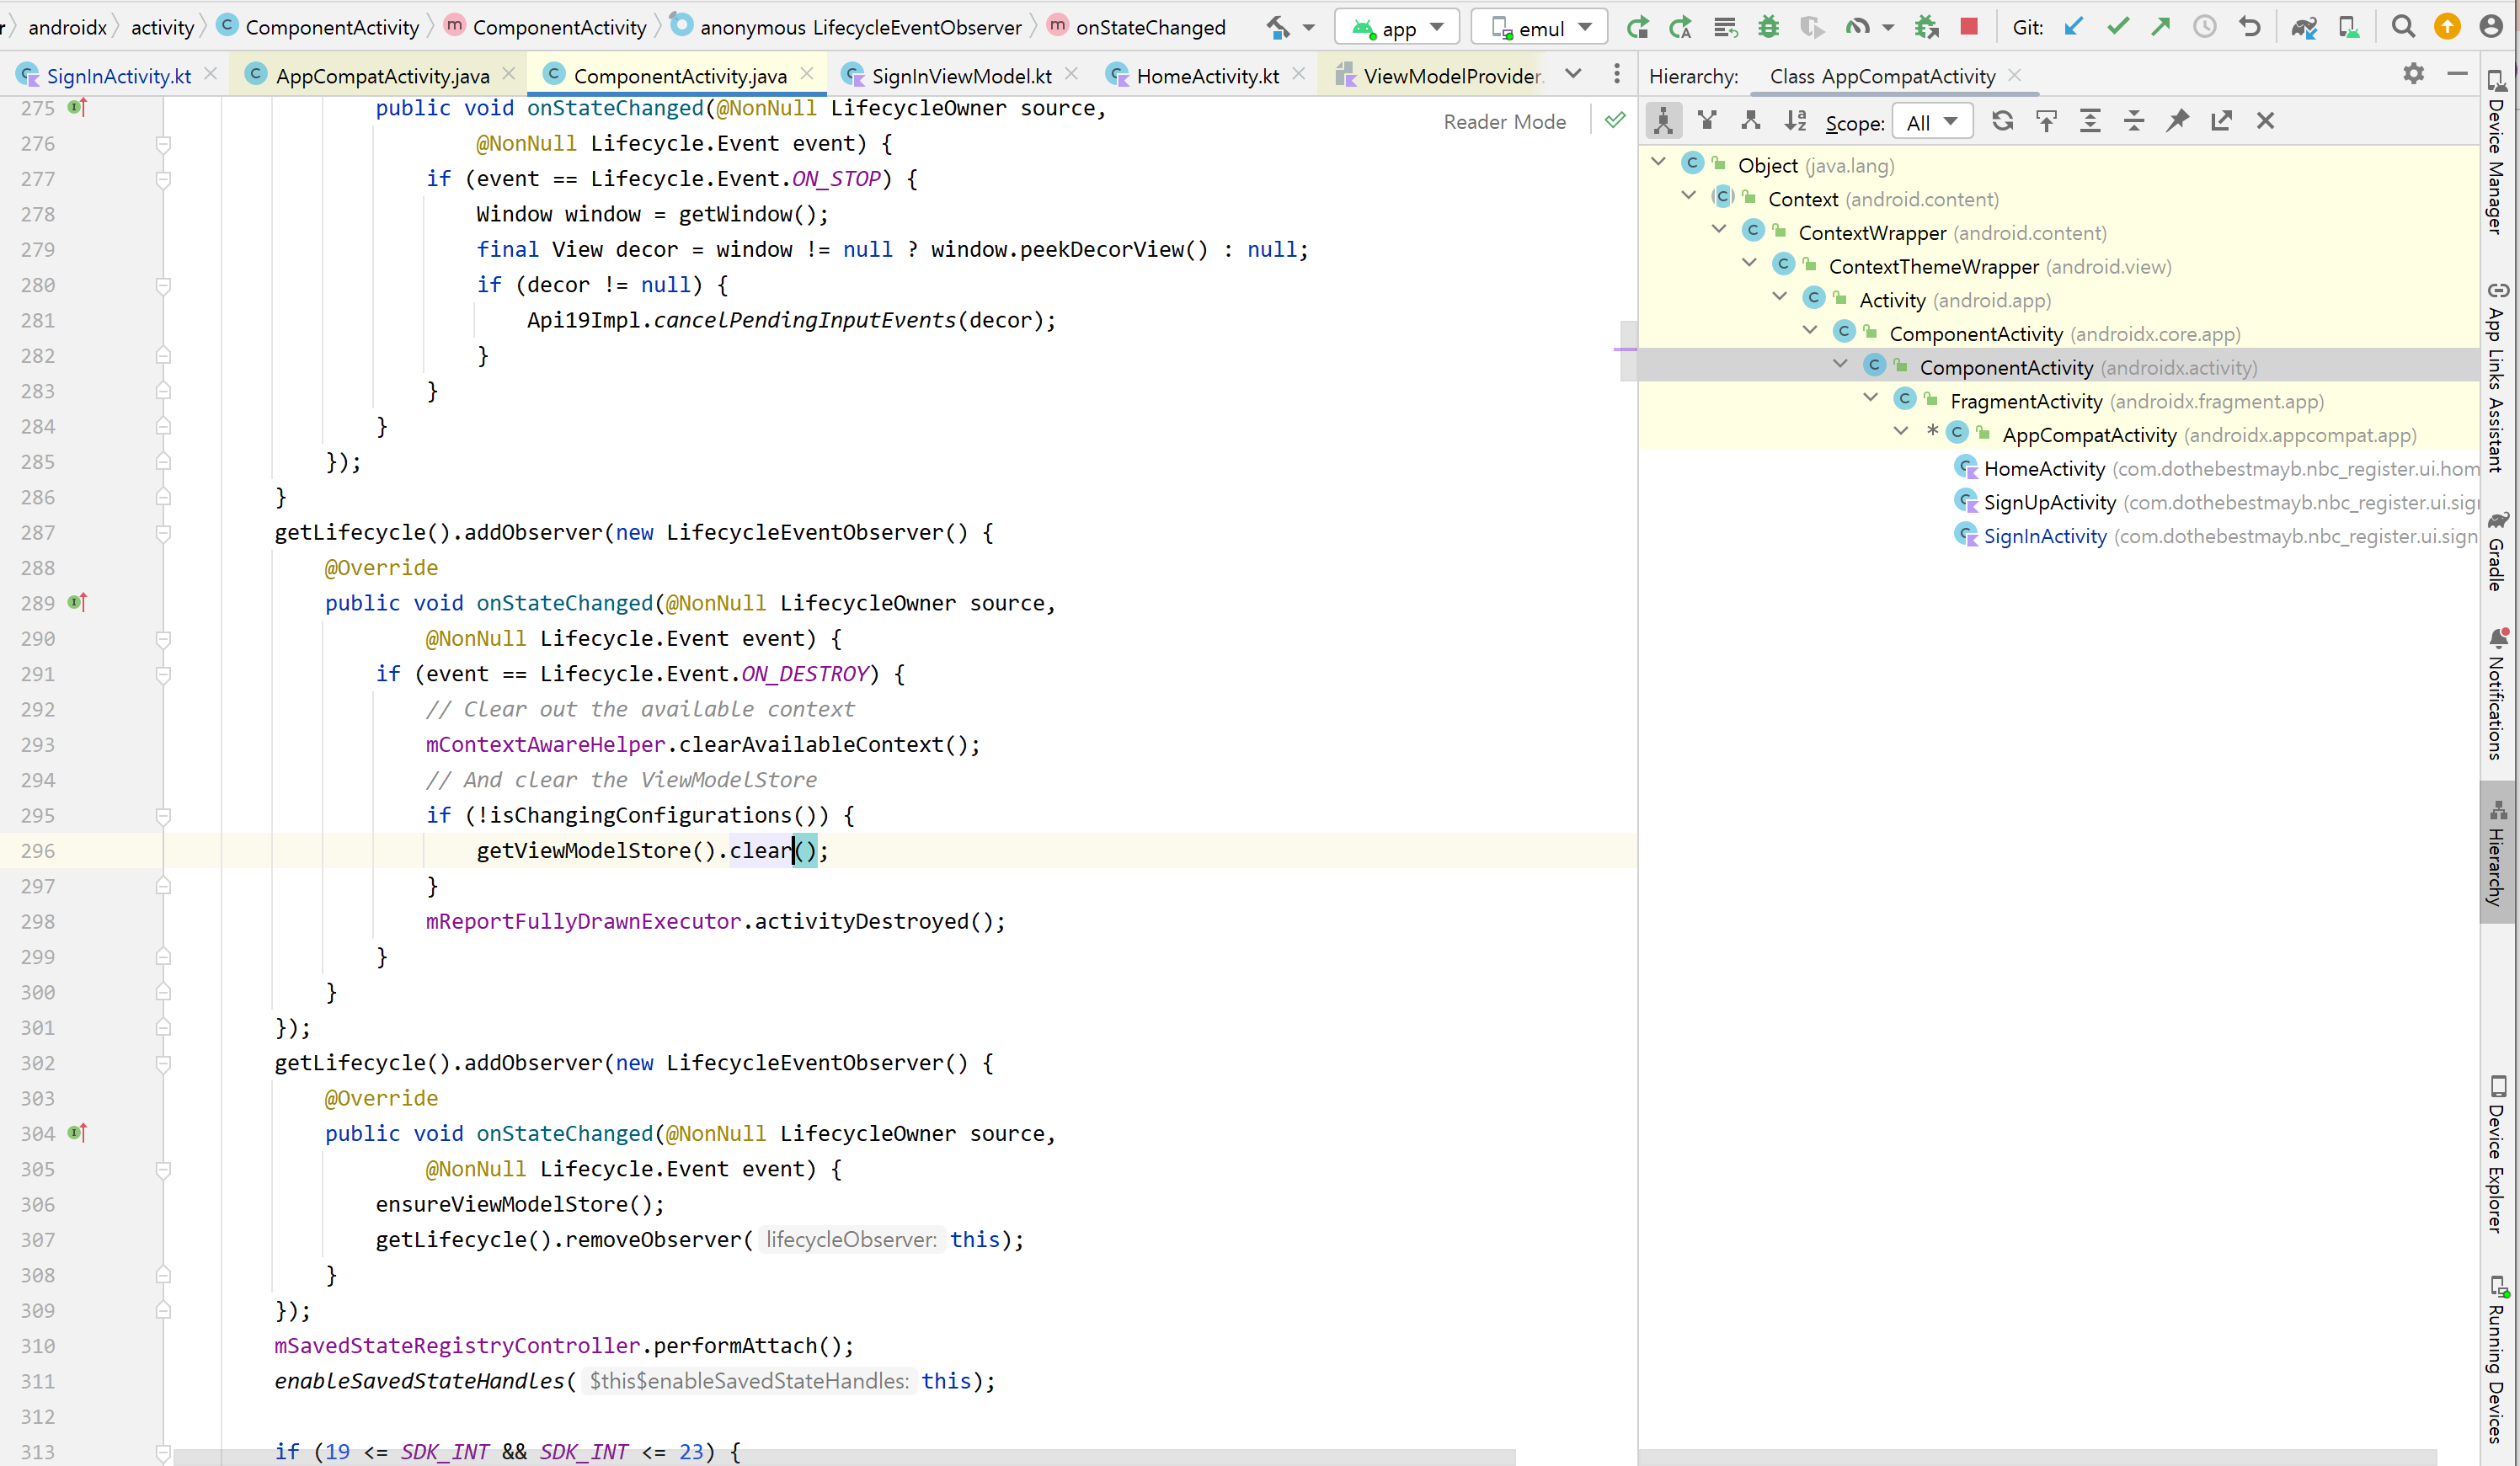This screenshot has width=2520, height=1466.
Task: Click override gutter marker on line 289
Action: pyautogui.click(x=78, y=602)
